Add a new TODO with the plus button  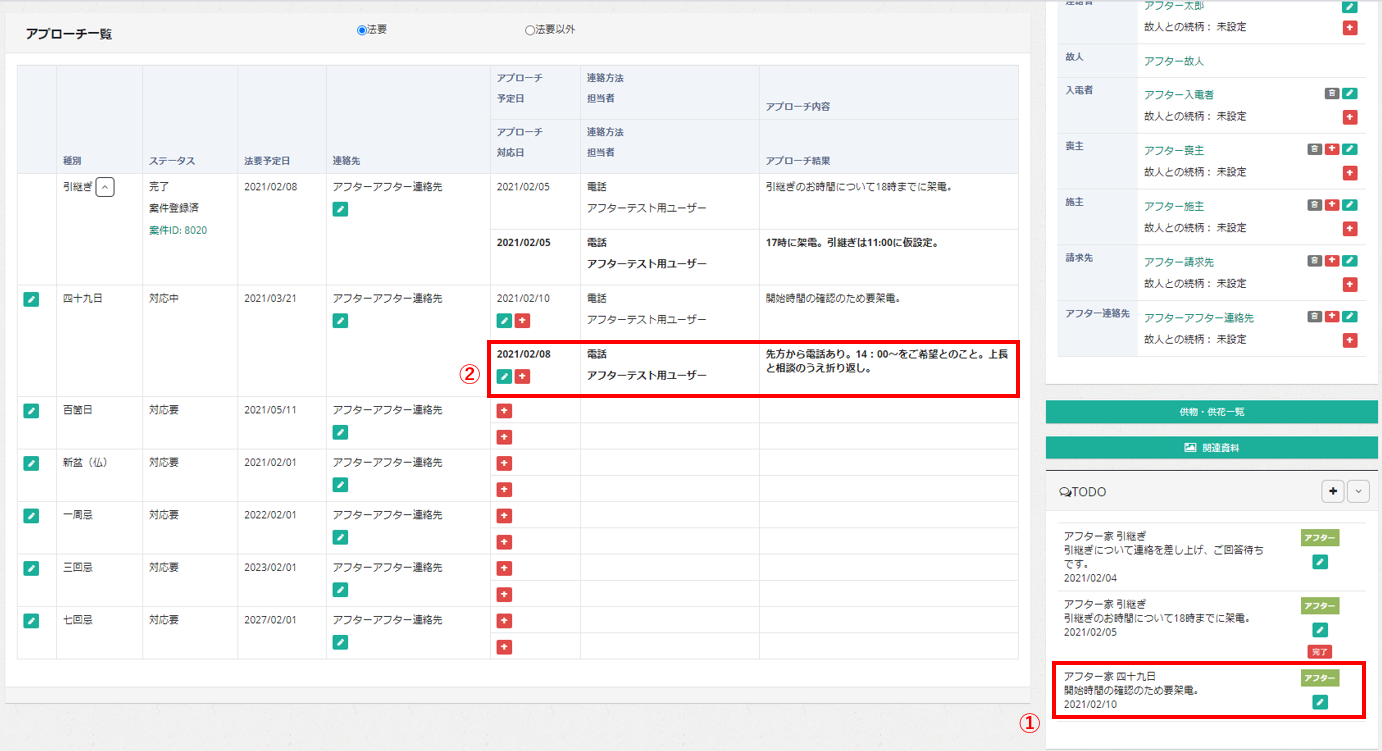pos(1332,491)
